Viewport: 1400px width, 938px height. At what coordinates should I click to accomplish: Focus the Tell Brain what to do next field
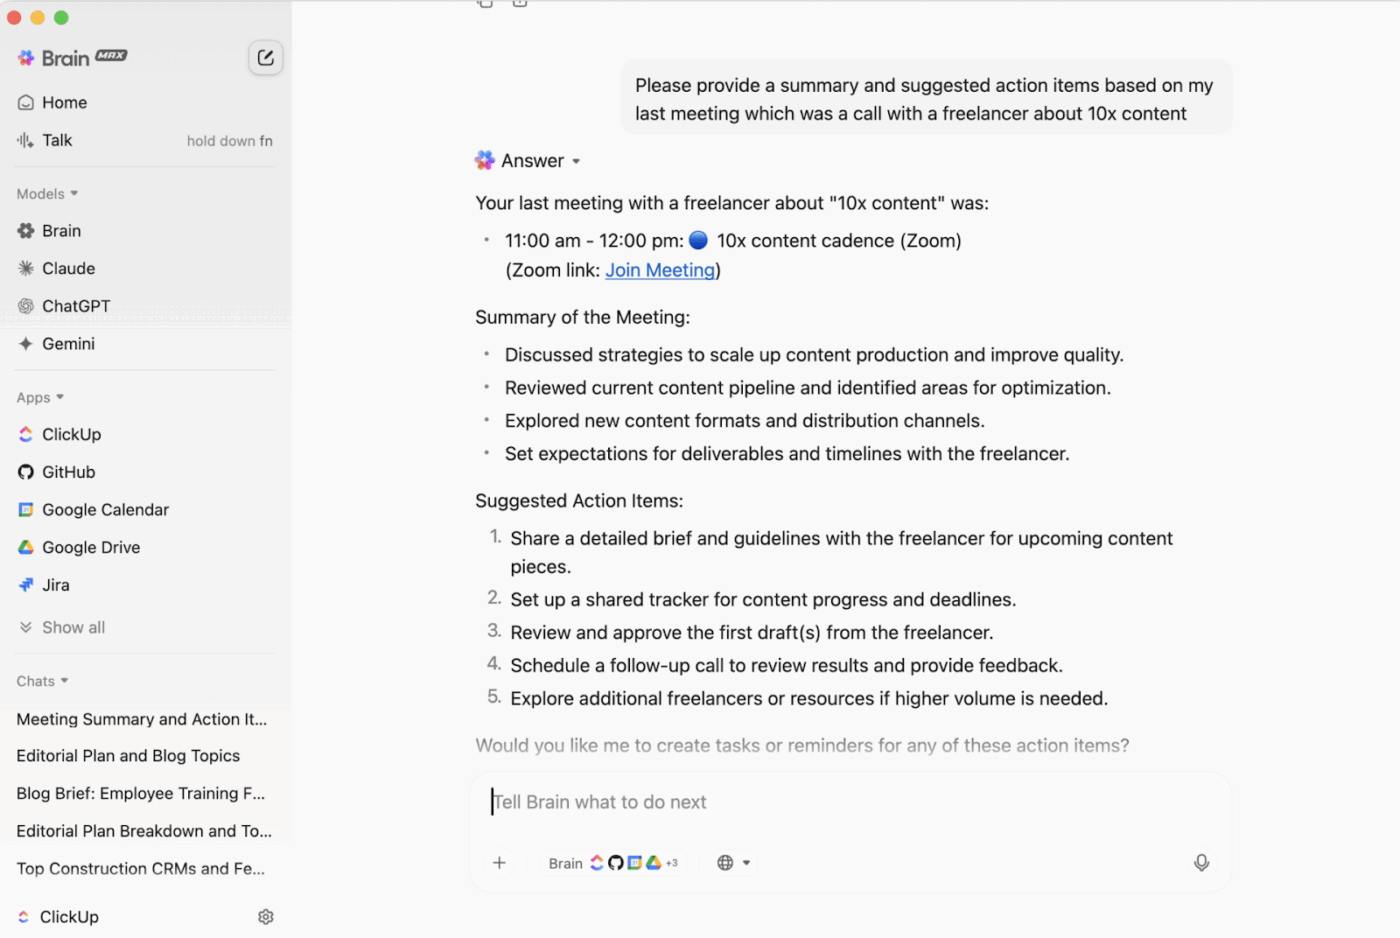(x=850, y=802)
